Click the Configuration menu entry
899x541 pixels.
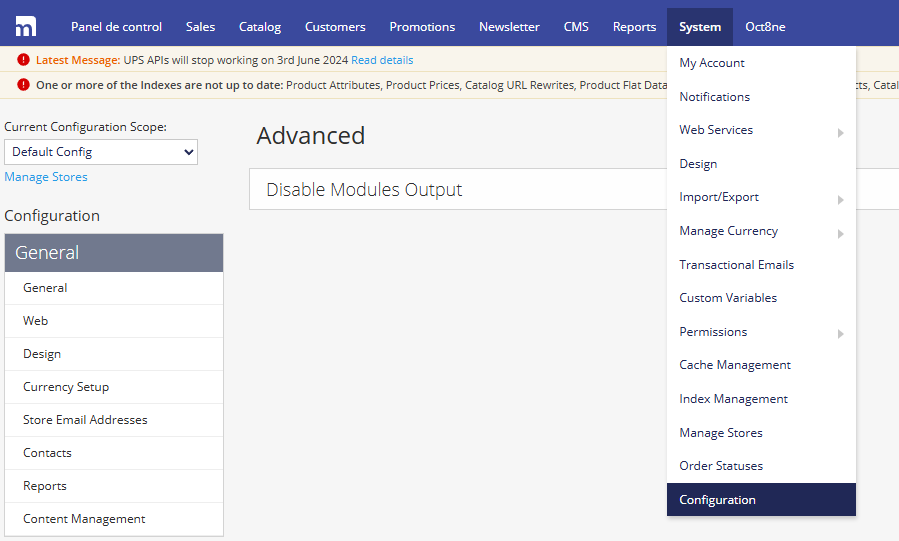717,500
